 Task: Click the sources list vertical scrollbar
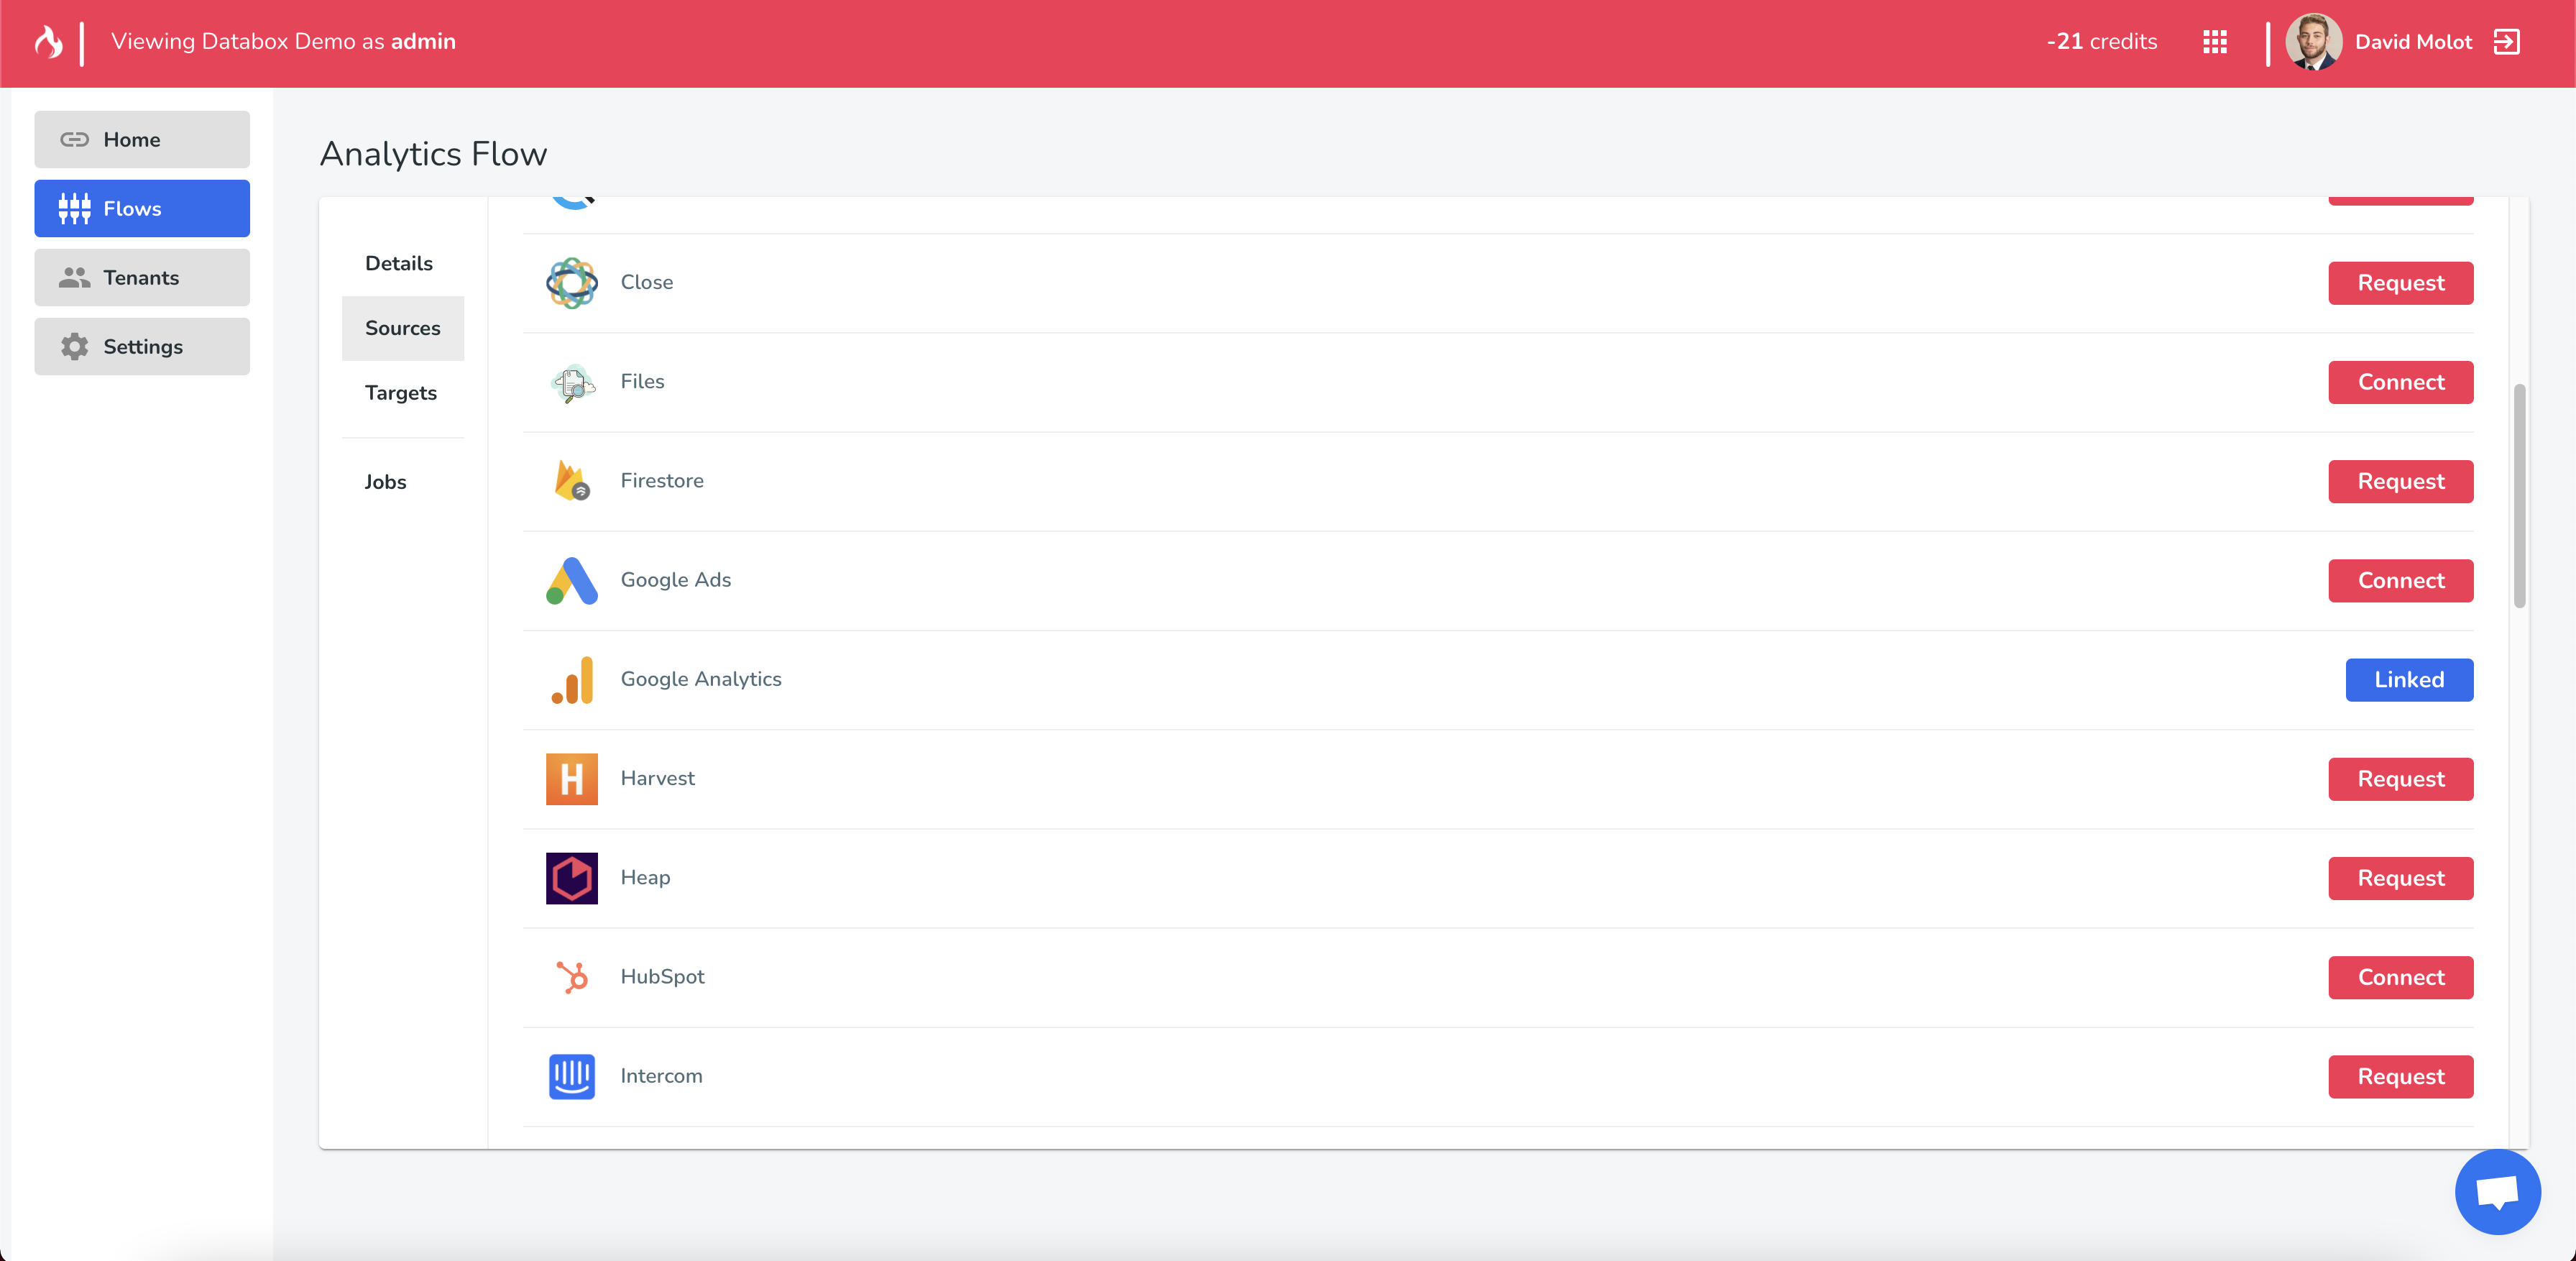coord(2519,495)
